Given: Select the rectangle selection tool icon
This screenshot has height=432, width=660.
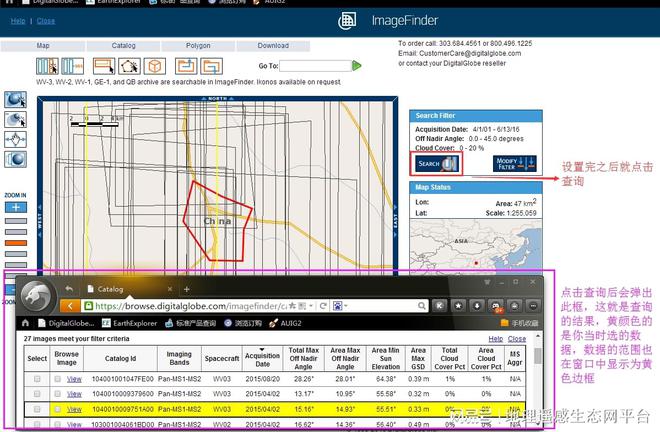Looking at the screenshot, I should [x=104, y=66].
